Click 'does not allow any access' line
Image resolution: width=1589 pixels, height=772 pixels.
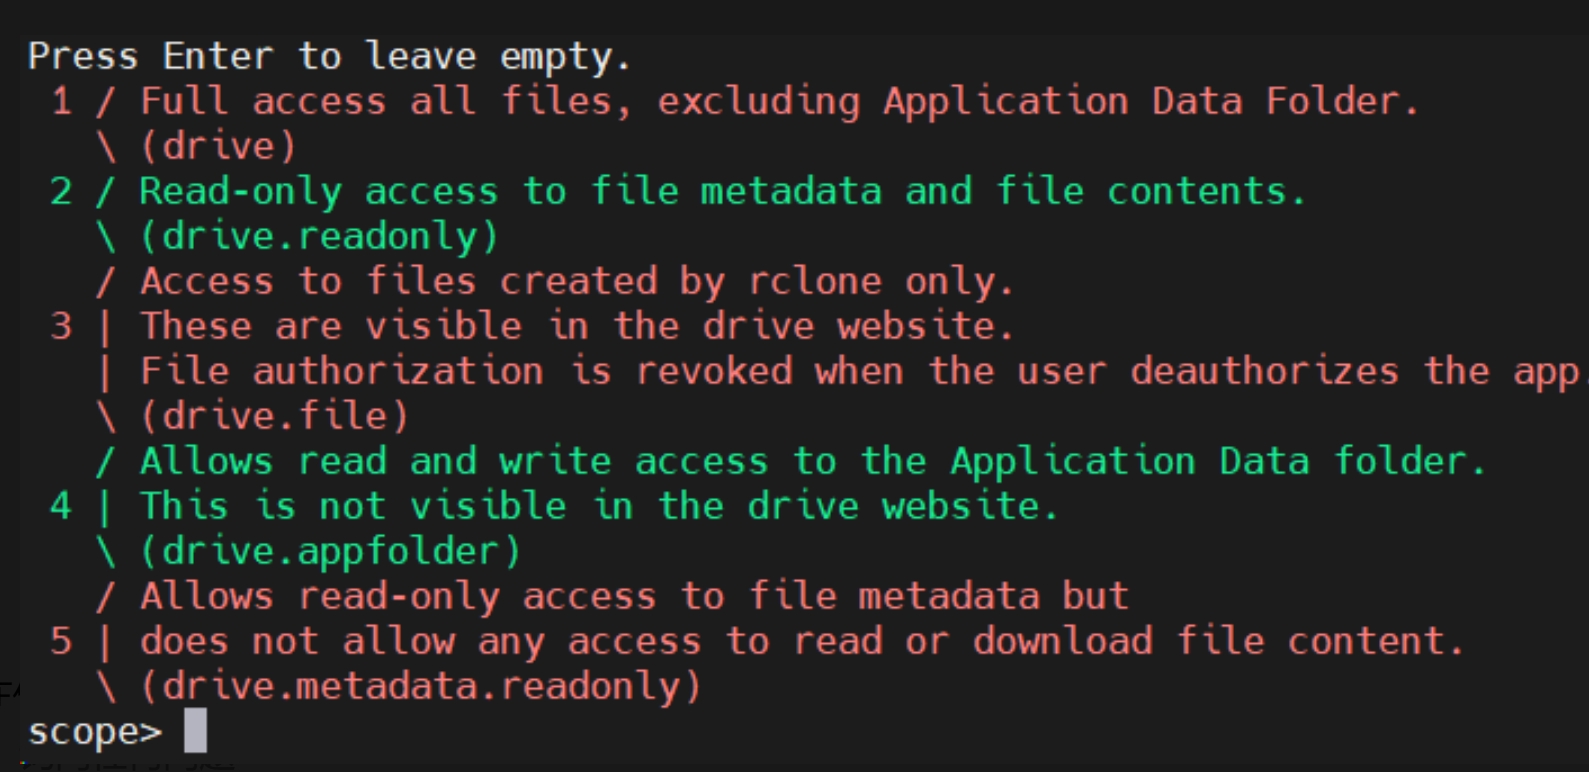[802, 641]
